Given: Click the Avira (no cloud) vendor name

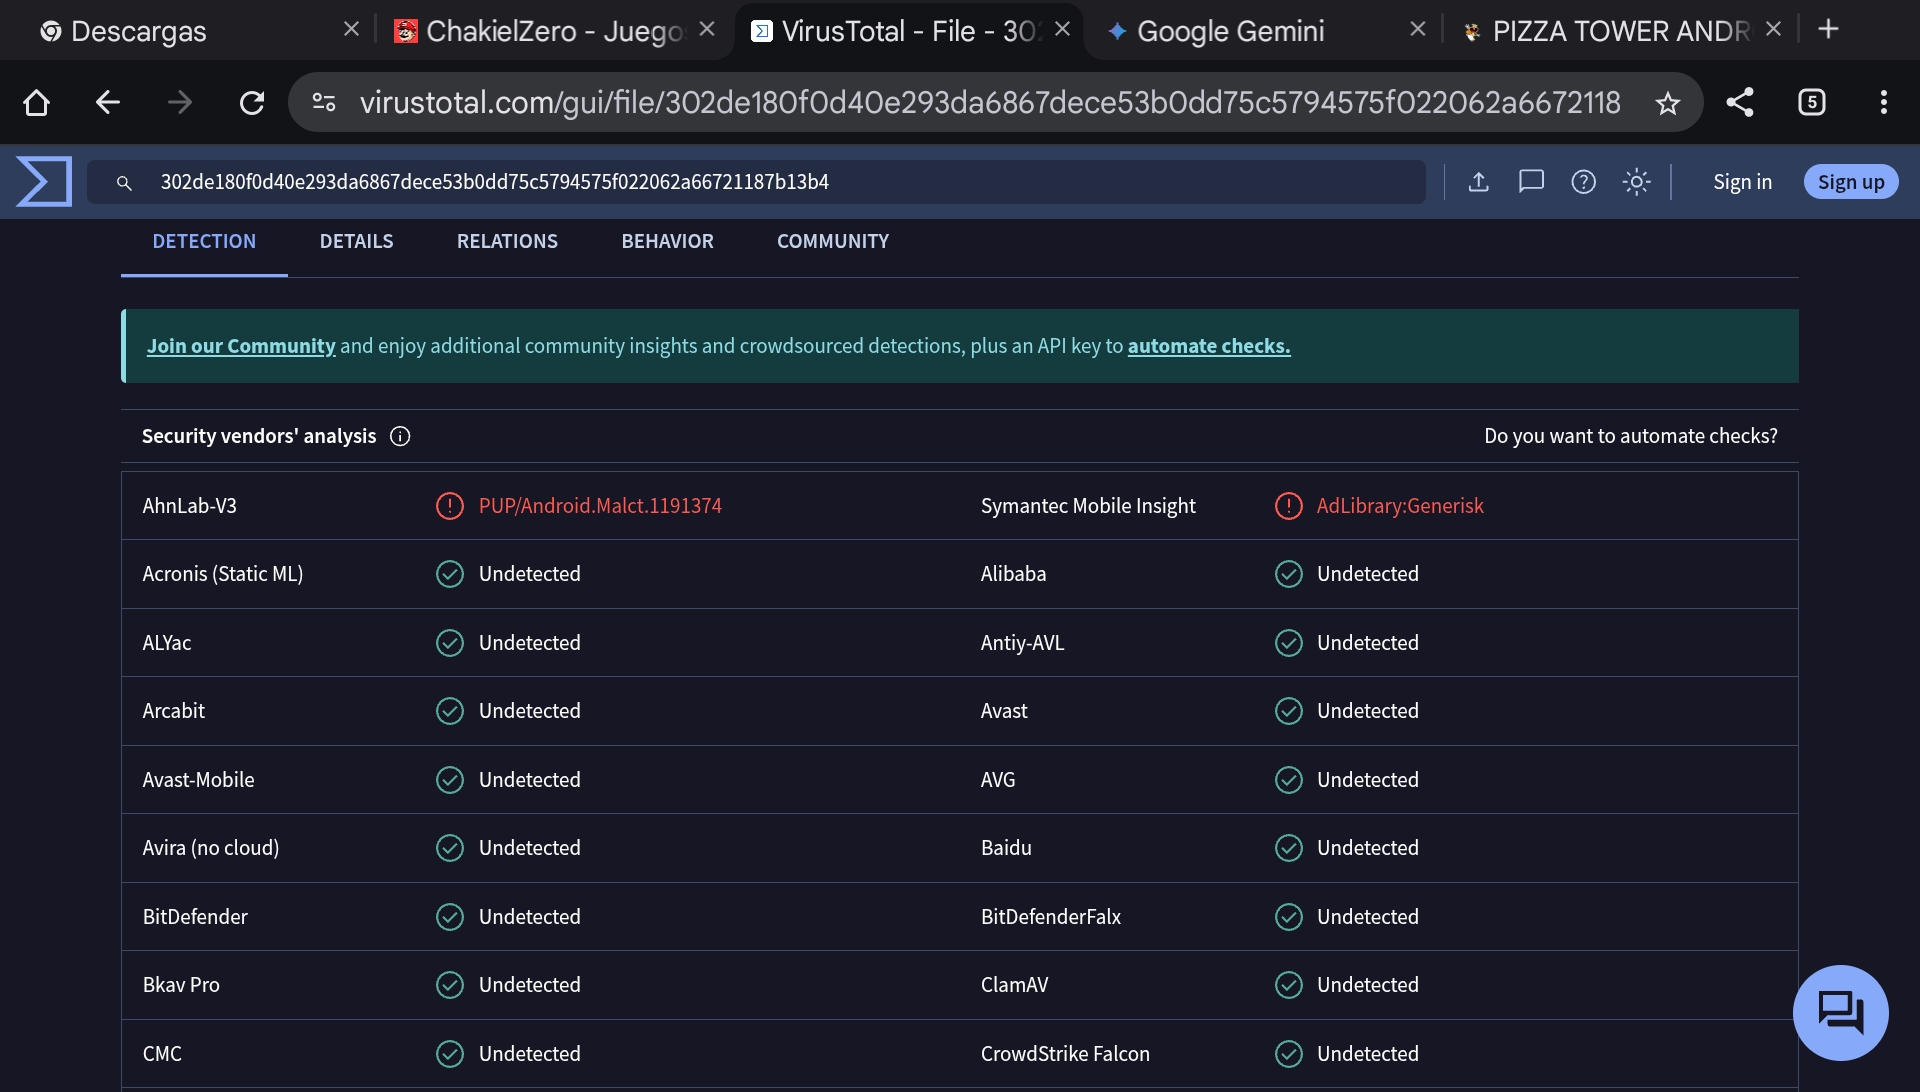Looking at the screenshot, I should pyautogui.click(x=211, y=848).
